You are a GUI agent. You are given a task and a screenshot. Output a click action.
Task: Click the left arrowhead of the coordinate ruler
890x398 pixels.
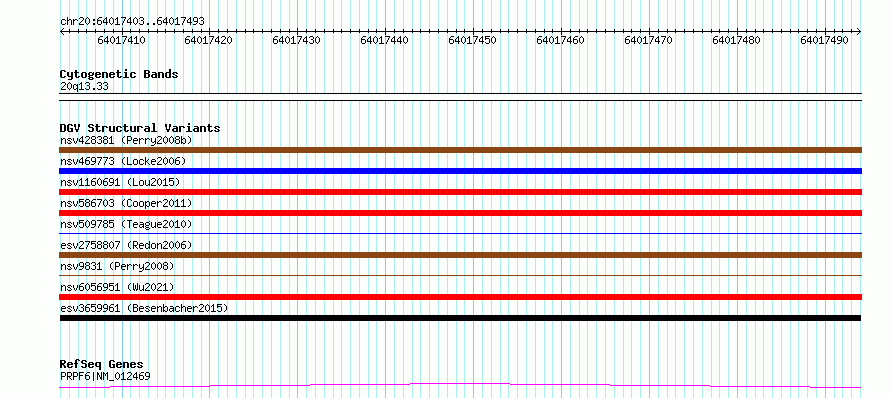(x=62, y=31)
